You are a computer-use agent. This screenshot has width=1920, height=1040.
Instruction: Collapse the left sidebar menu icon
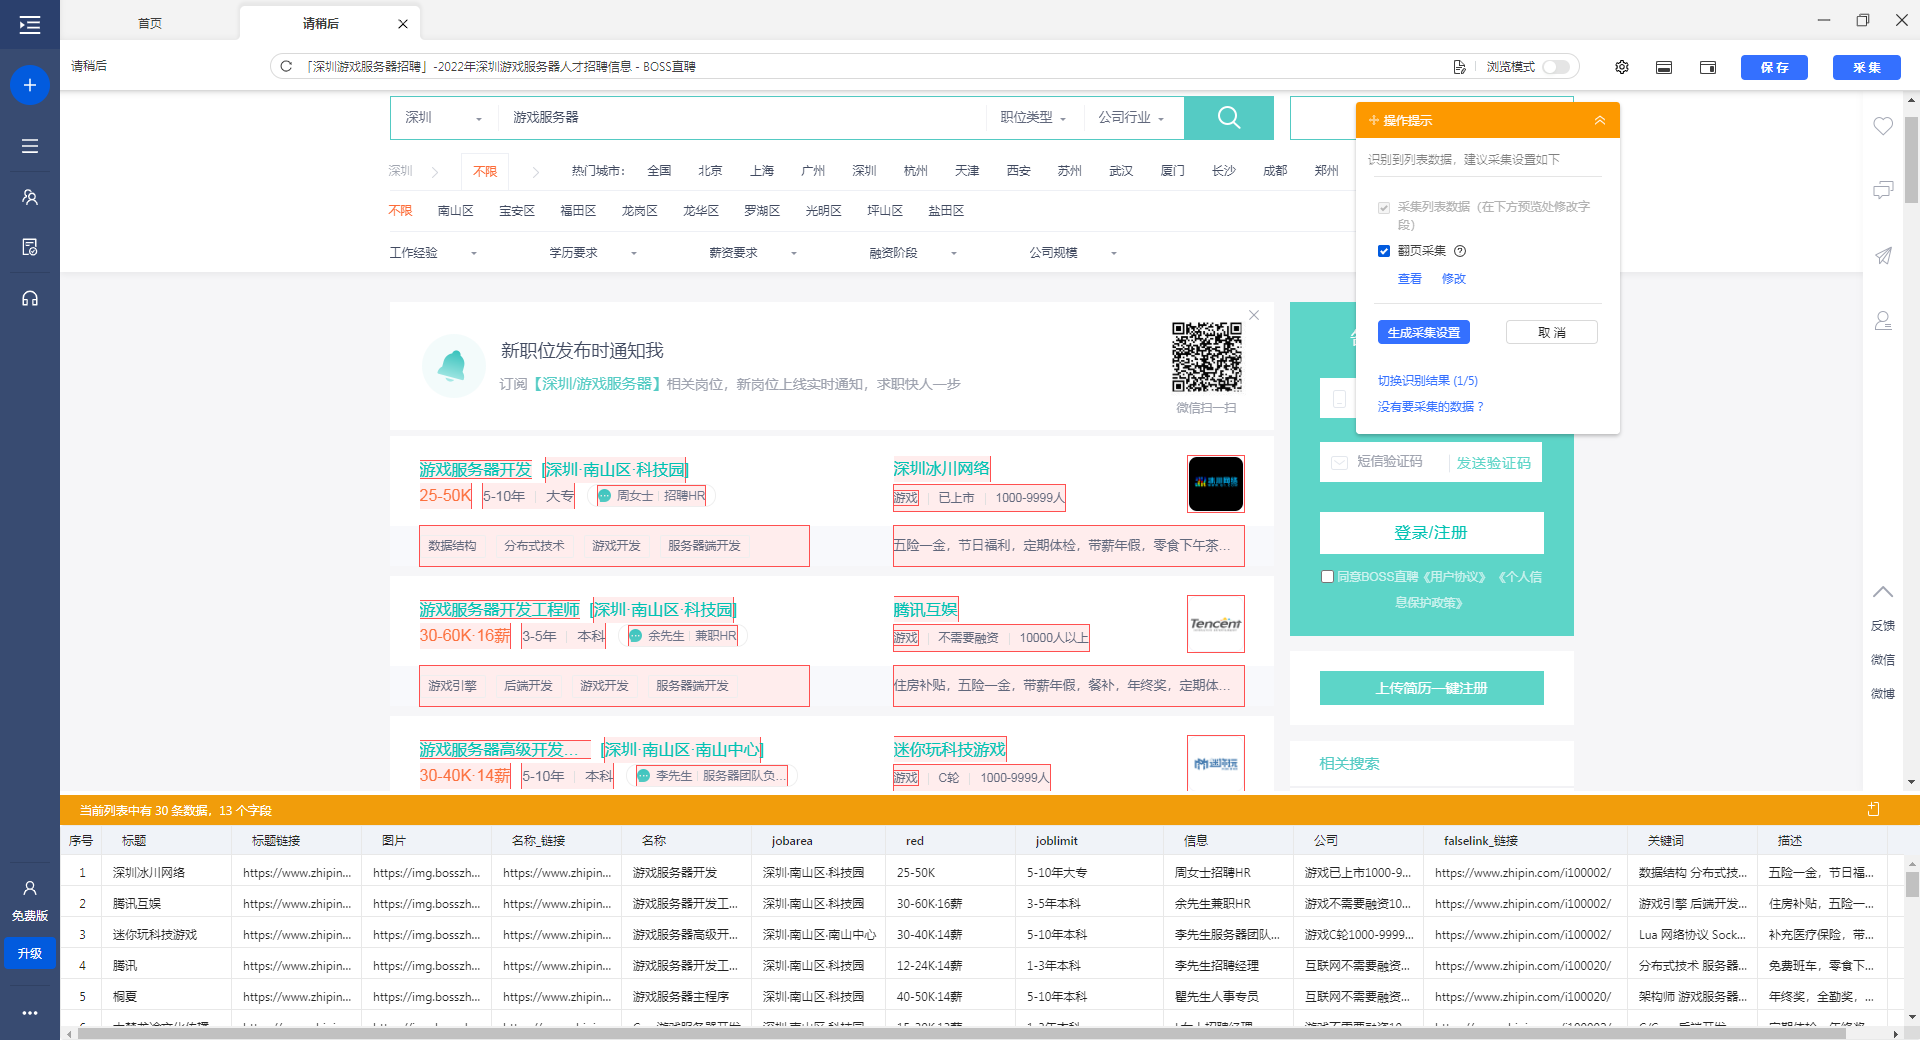[30, 25]
